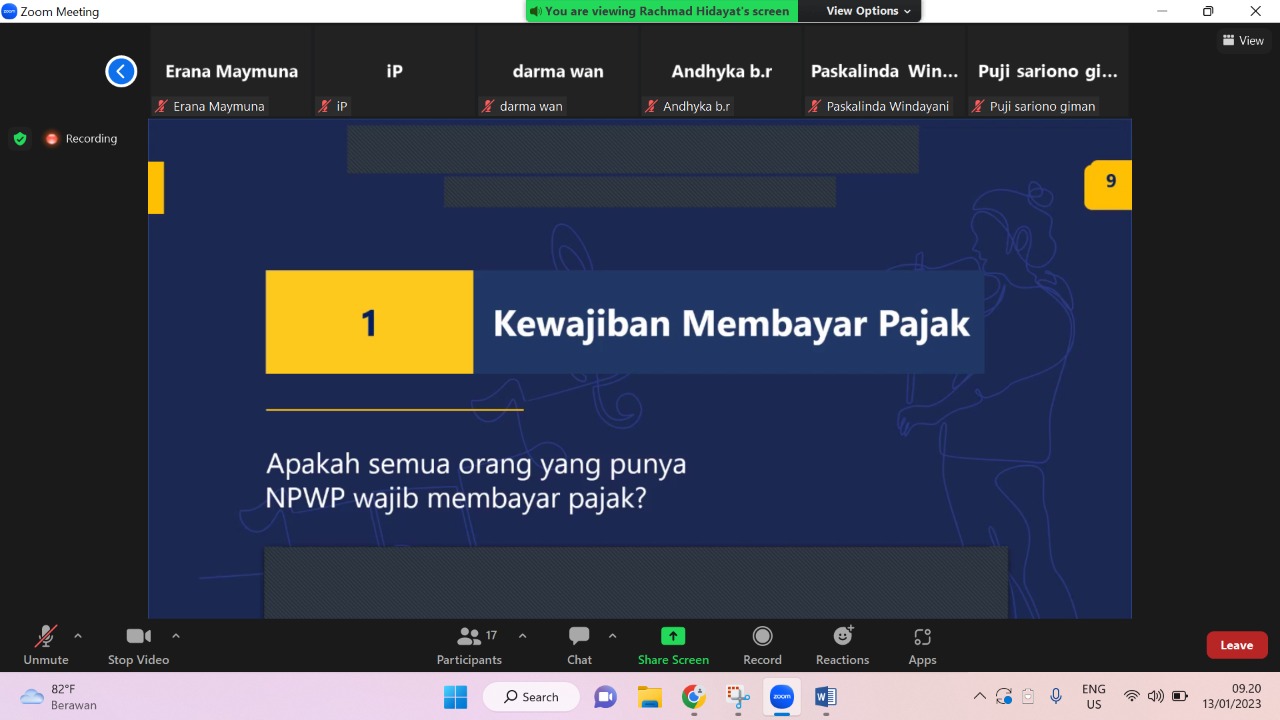
Task: Leave the meeting
Action: click(1236, 645)
